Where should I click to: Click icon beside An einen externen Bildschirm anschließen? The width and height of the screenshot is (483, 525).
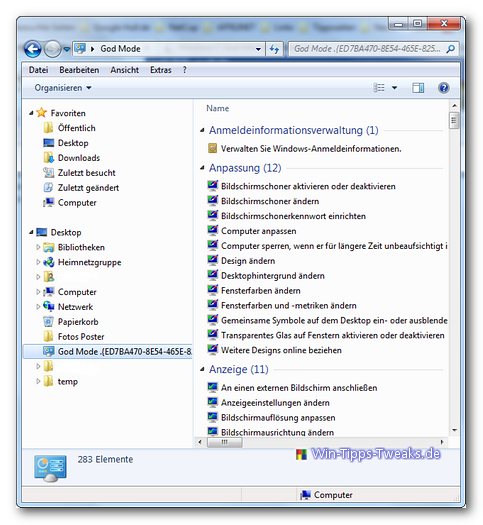(213, 387)
